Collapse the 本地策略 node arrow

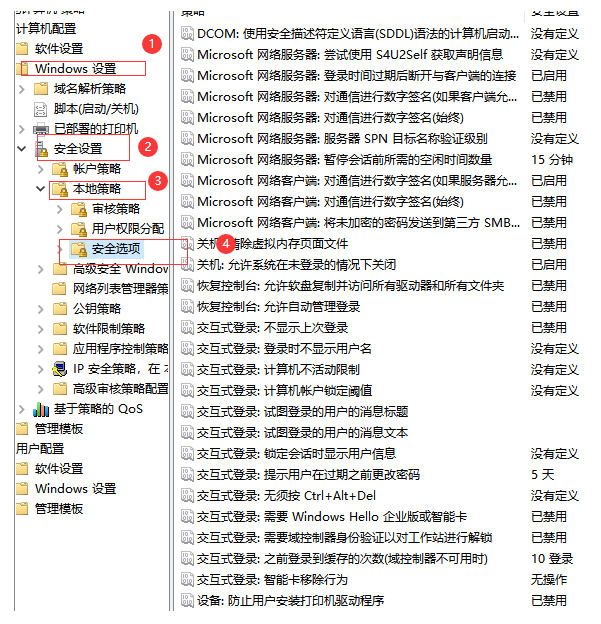click(x=41, y=188)
